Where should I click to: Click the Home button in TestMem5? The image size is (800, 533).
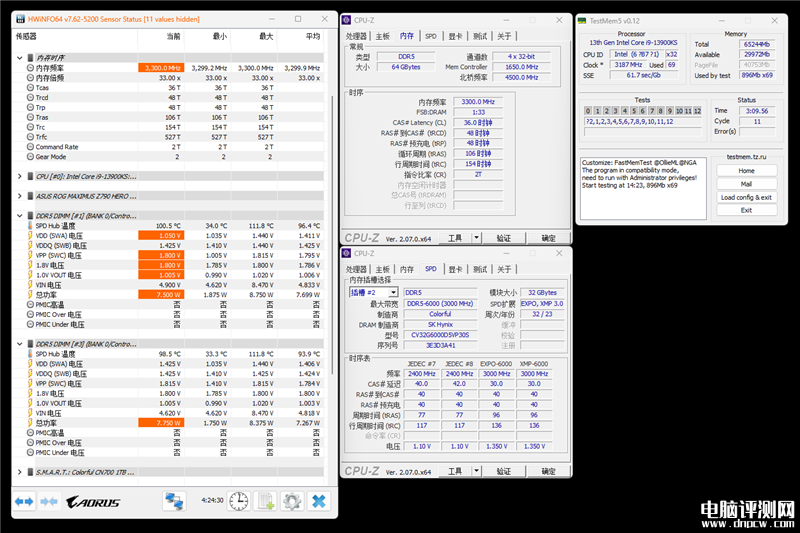[746, 171]
